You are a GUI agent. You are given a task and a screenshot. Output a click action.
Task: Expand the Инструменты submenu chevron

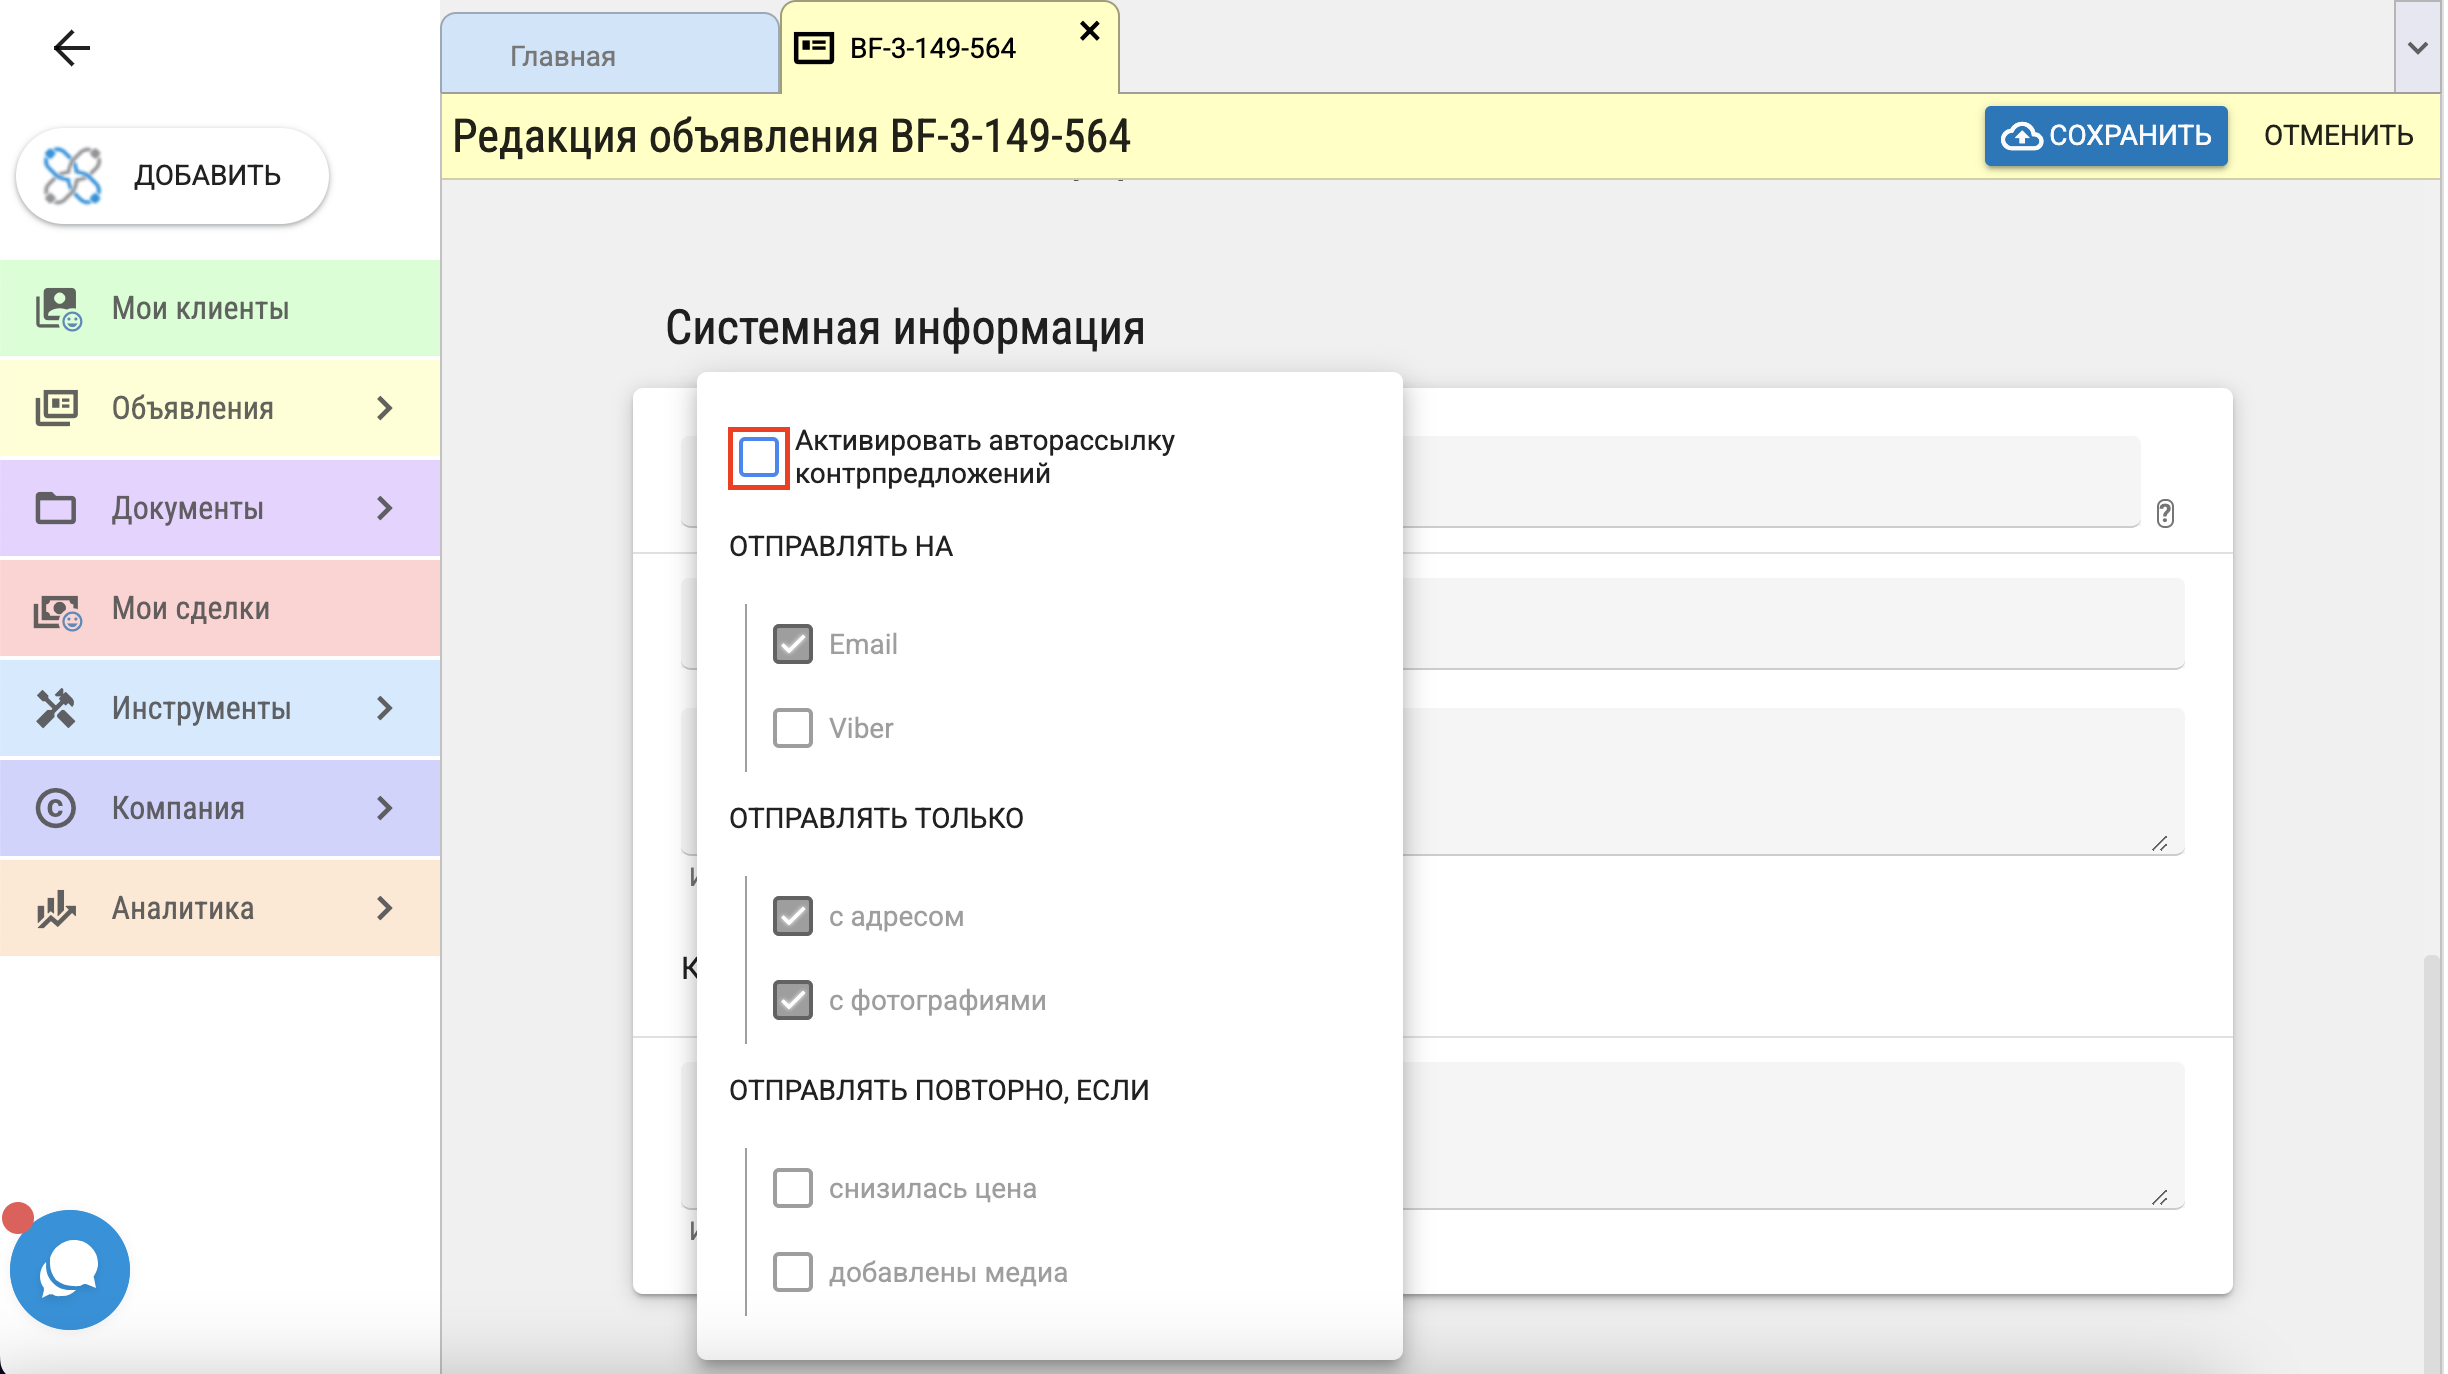385,708
